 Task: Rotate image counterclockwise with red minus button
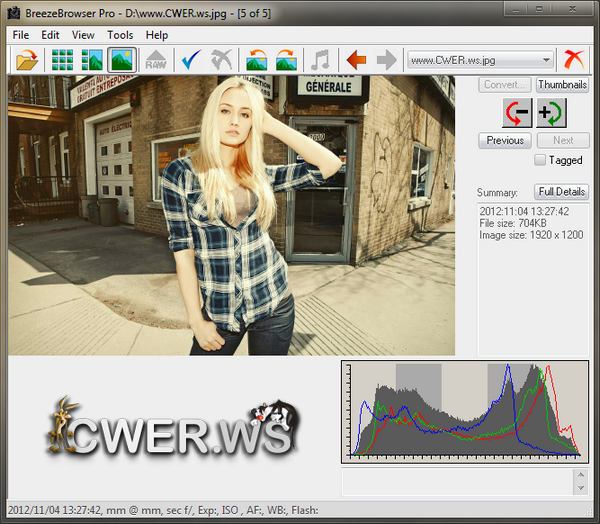pos(517,113)
